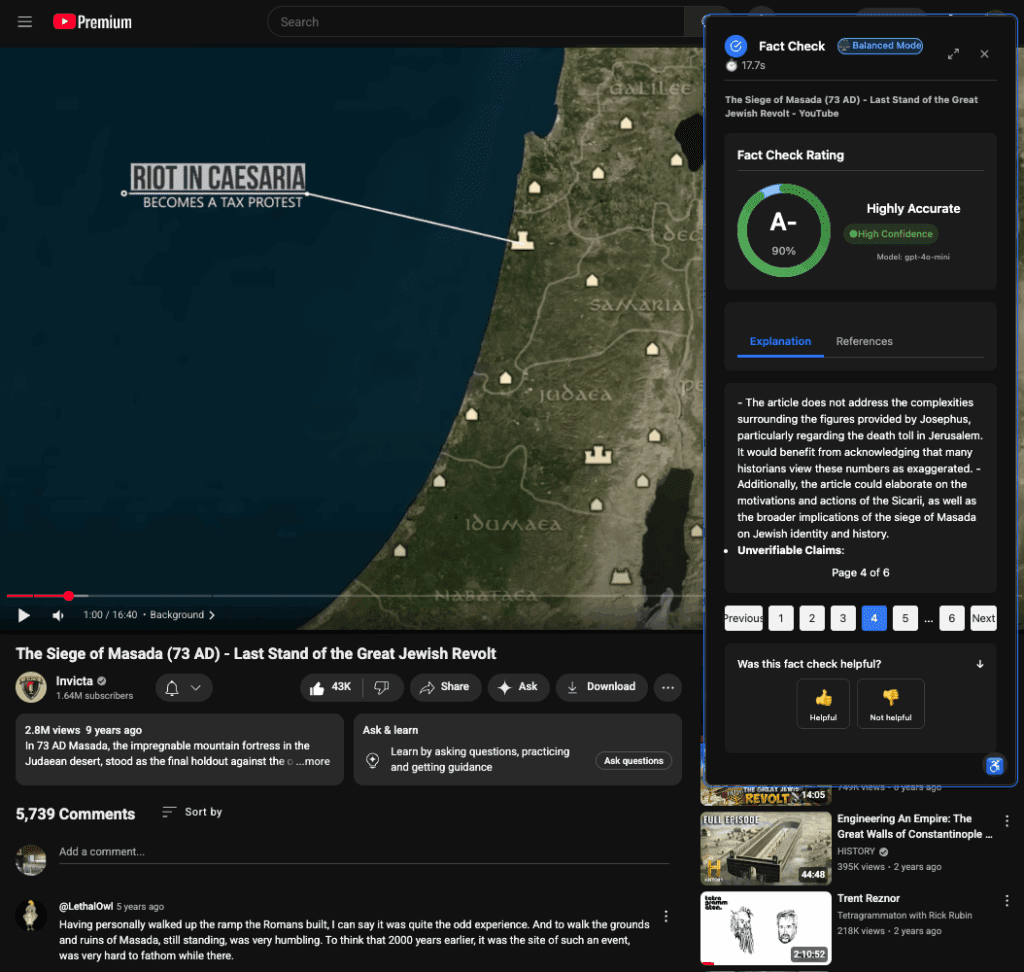The width and height of the screenshot is (1024, 972).
Task: Like the video with thumbs up
Action: tap(330, 687)
